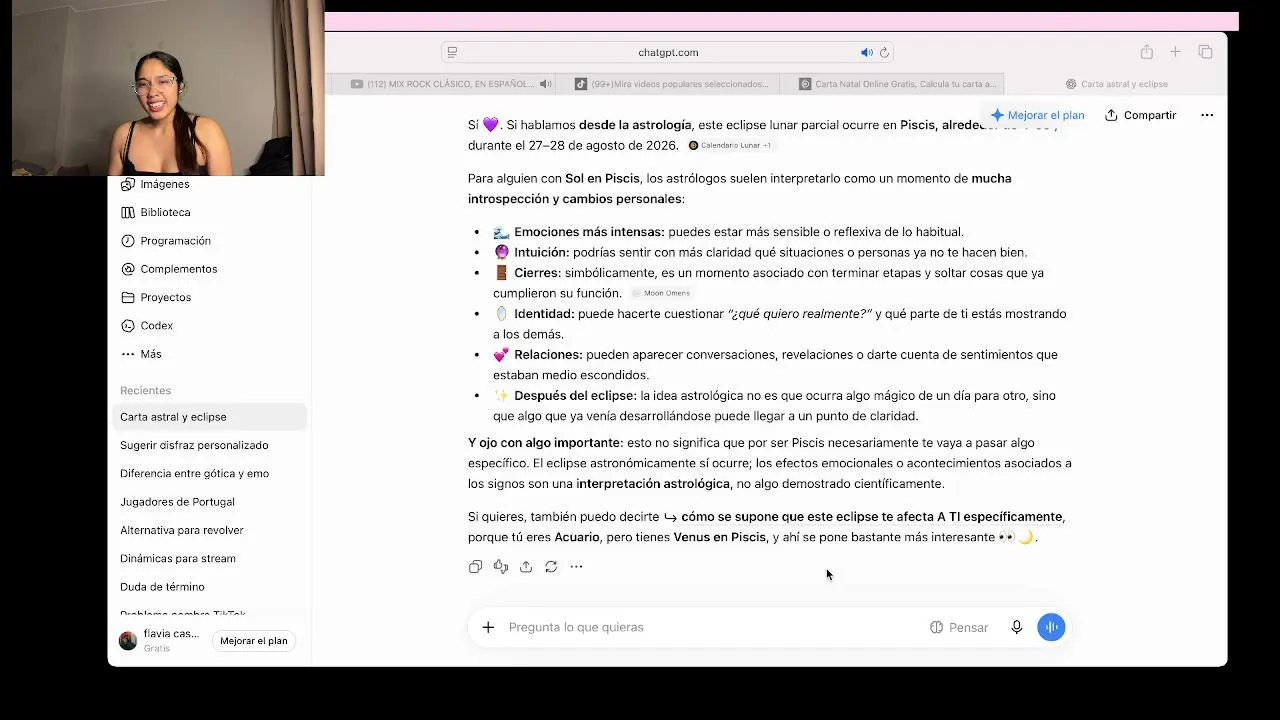The width and height of the screenshot is (1280, 720).
Task: Add attachment with plus icon
Action: [x=488, y=627]
